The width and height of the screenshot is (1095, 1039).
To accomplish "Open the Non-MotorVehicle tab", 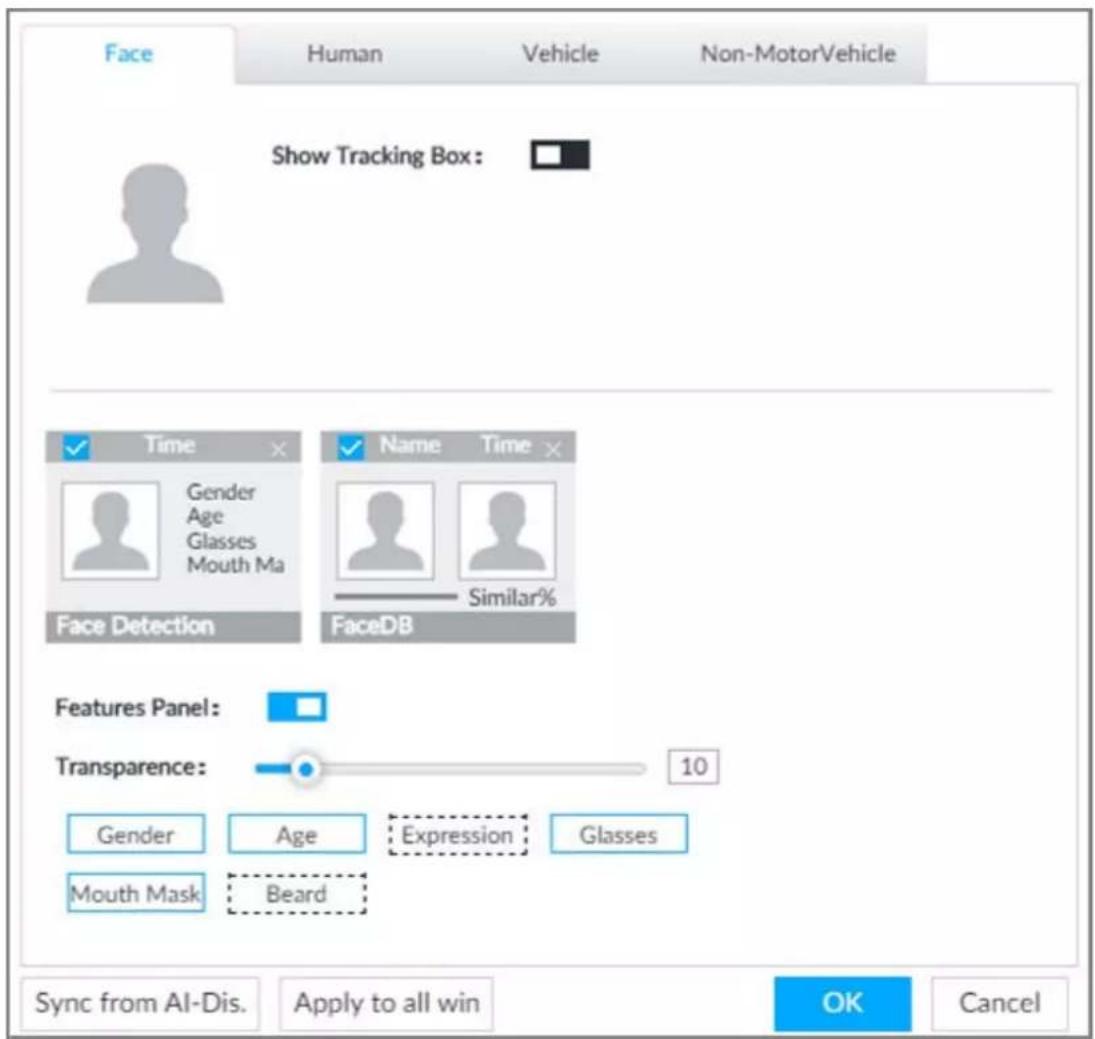I will pos(798,54).
